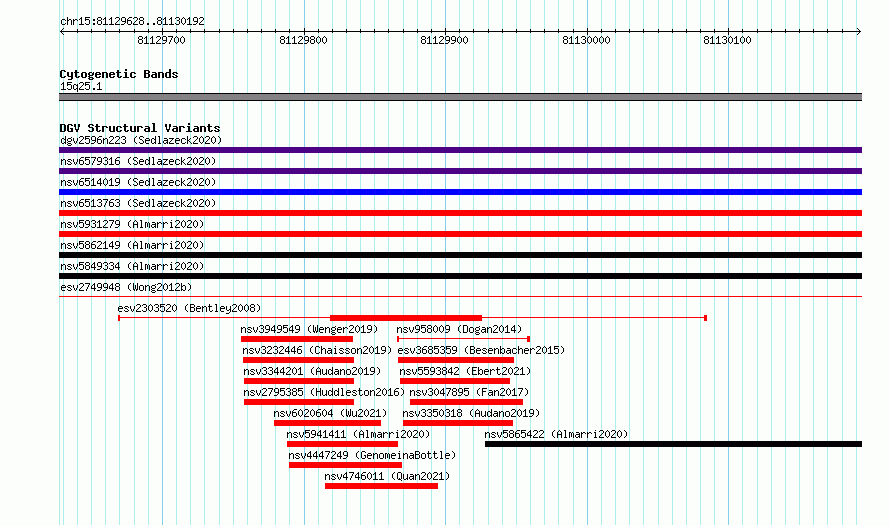
Task: Select the thick red segment of esv2303520
Action: (406, 318)
